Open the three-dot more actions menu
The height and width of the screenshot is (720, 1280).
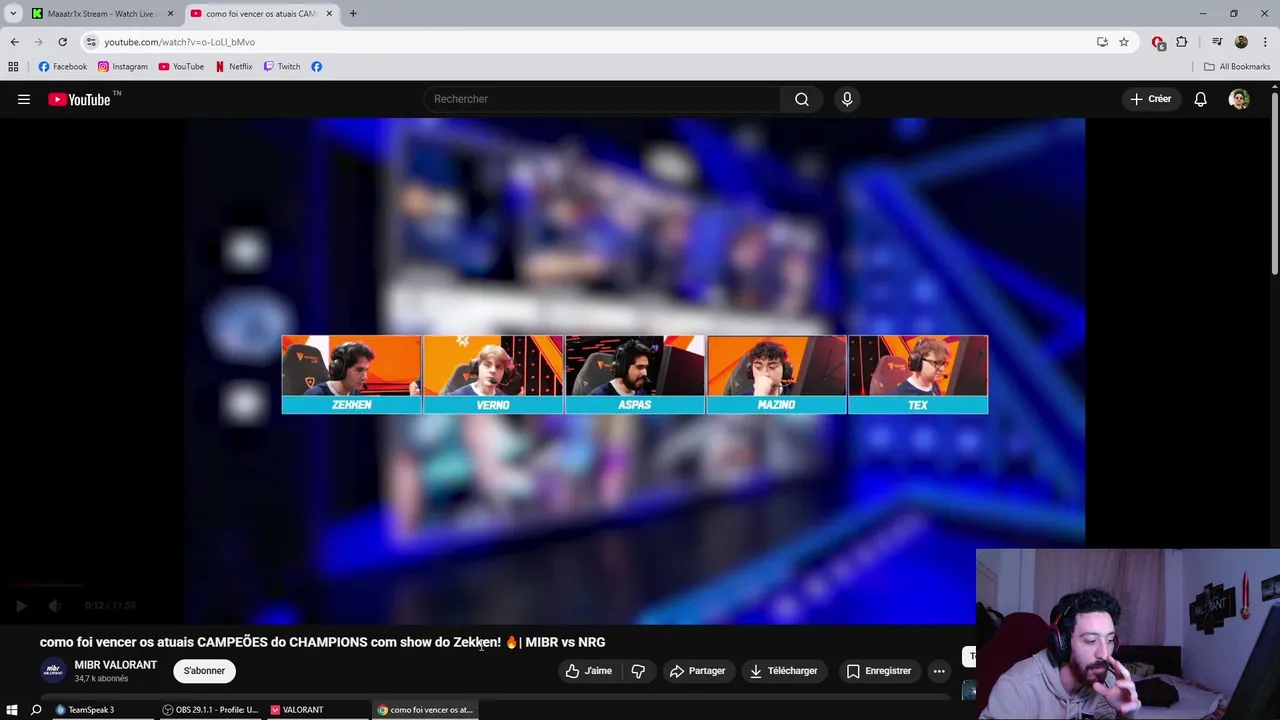(x=939, y=671)
